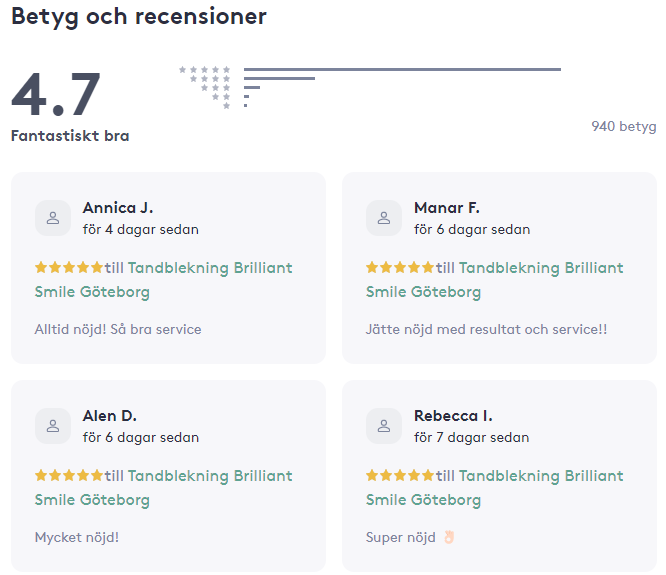
Task: Click the 940 betyg count
Action: [623, 126]
